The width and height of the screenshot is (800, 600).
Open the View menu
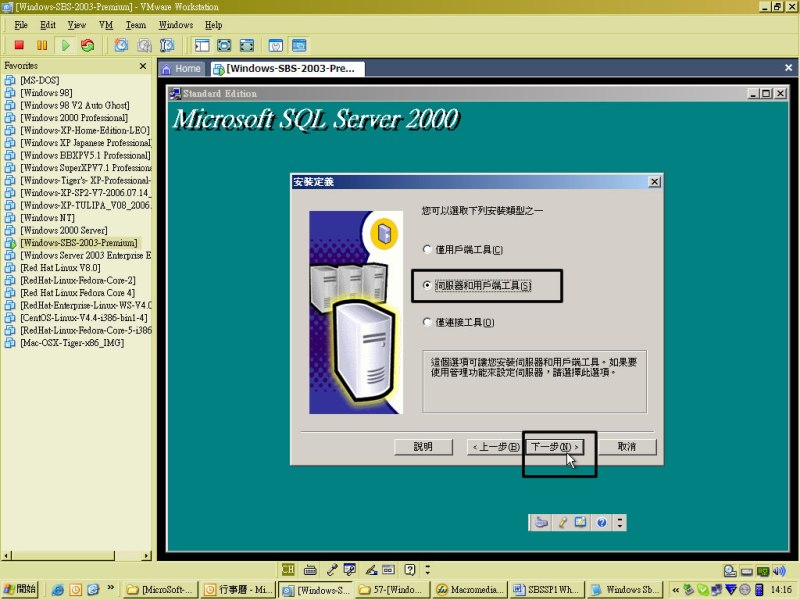(x=77, y=25)
